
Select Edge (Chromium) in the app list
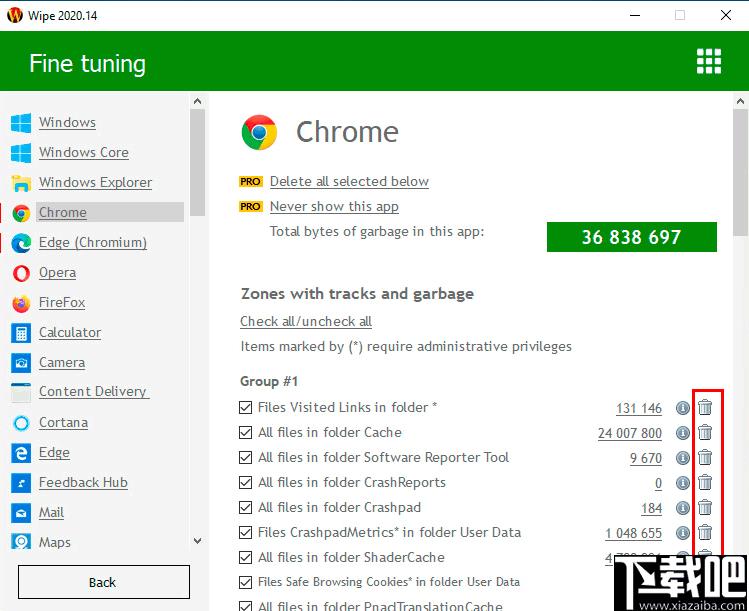93,243
